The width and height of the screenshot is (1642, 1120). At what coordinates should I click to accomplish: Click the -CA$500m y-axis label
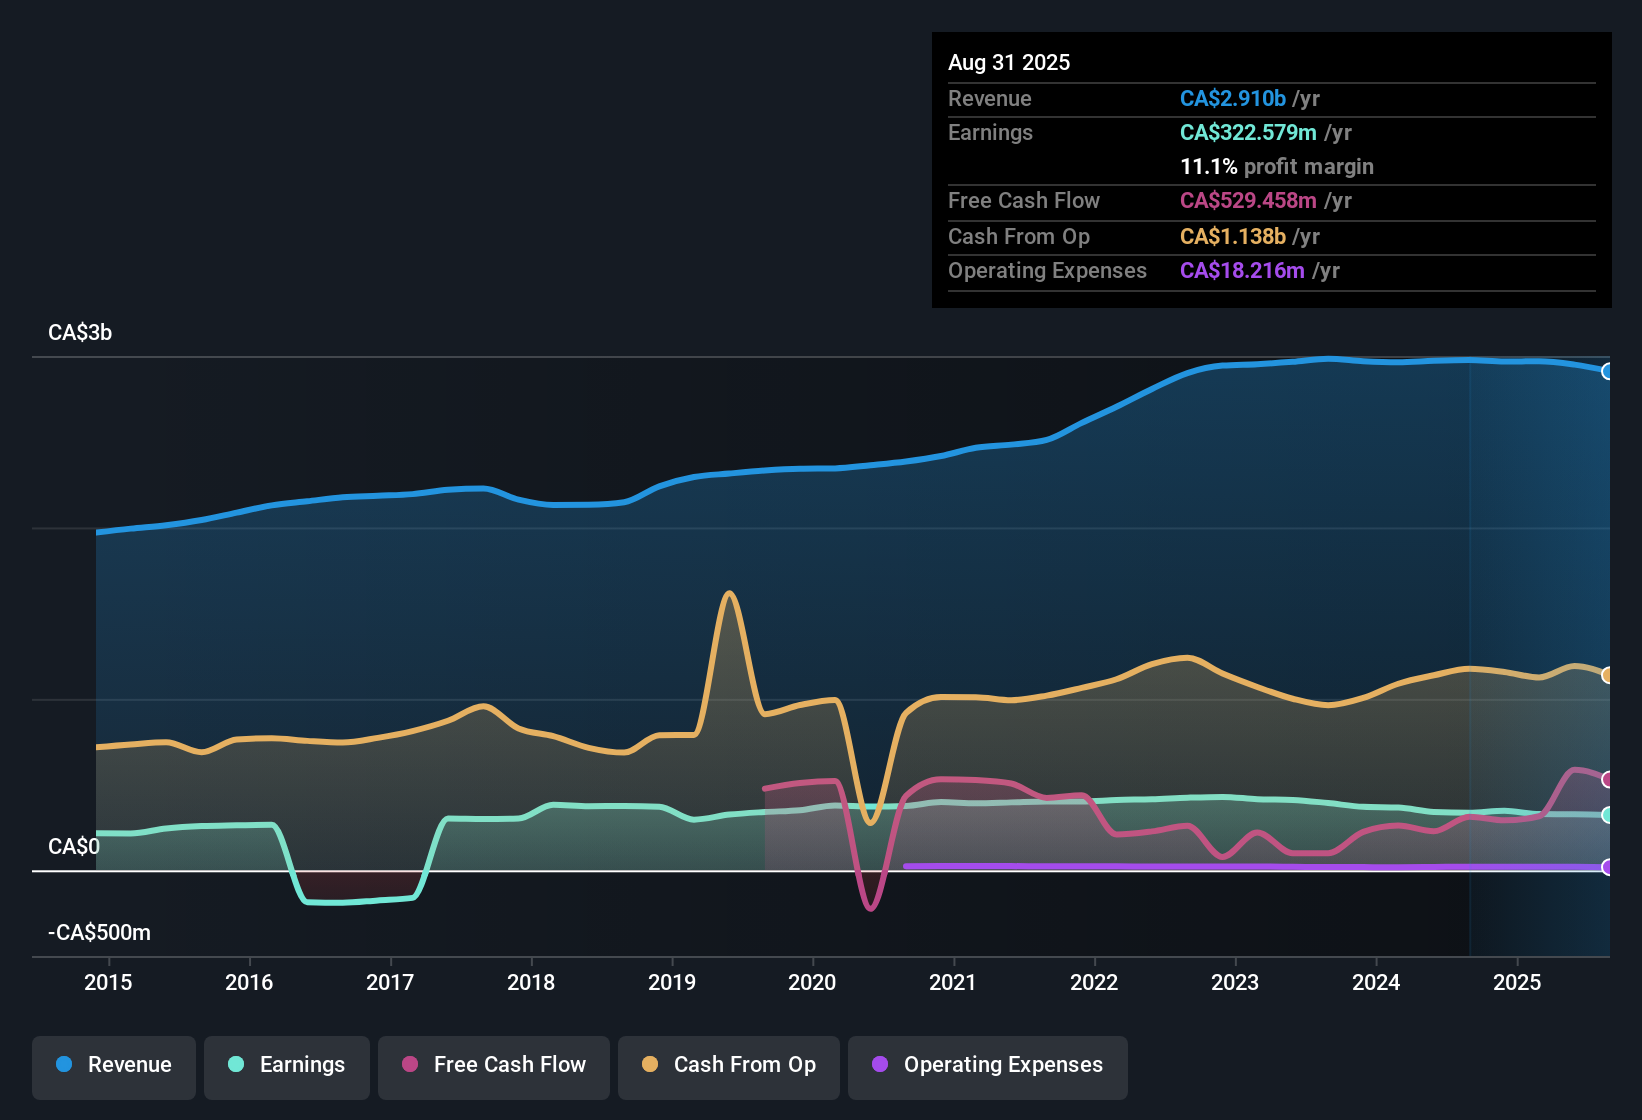point(99,933)
